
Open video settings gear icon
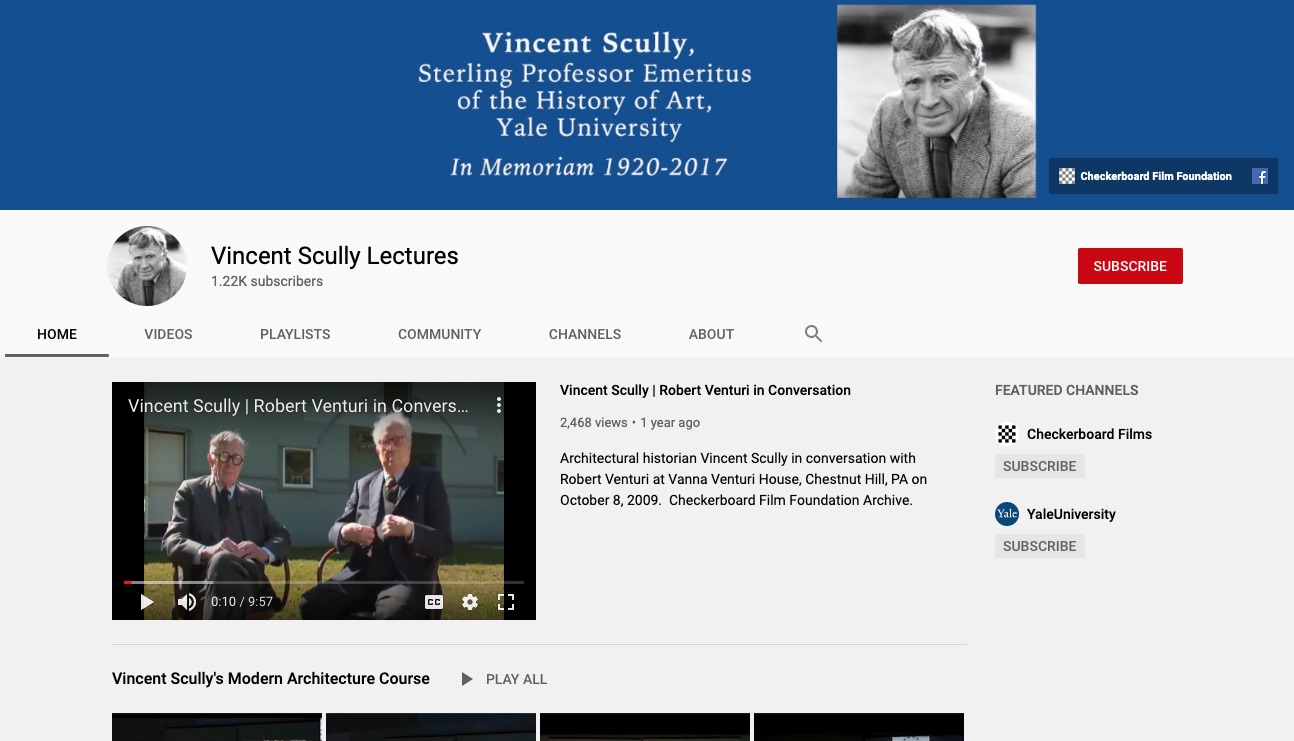pos(470,602)
